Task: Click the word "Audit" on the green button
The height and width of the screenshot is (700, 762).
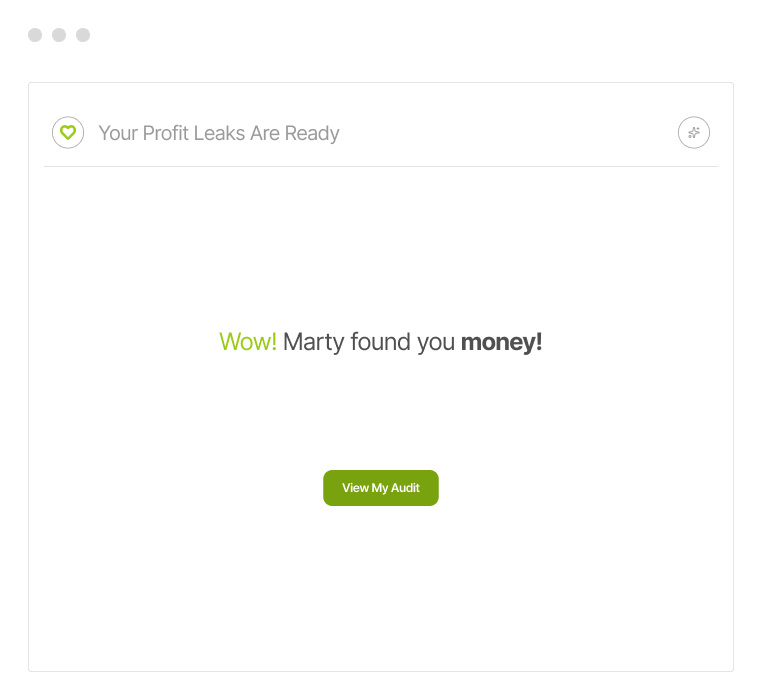Action: 405,488
